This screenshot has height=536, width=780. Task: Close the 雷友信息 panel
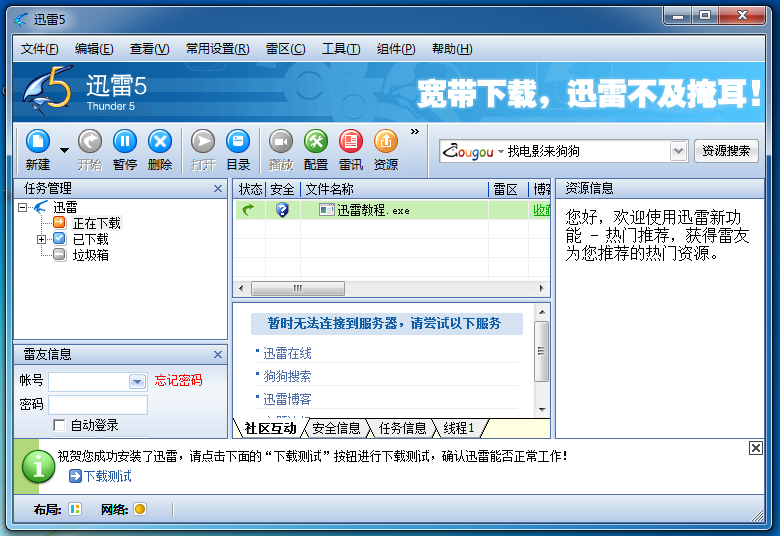tap(217, 354)
